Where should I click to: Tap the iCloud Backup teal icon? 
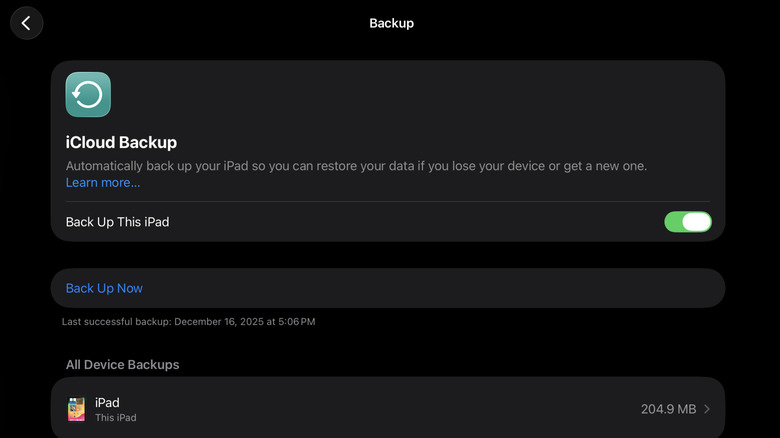88,95
